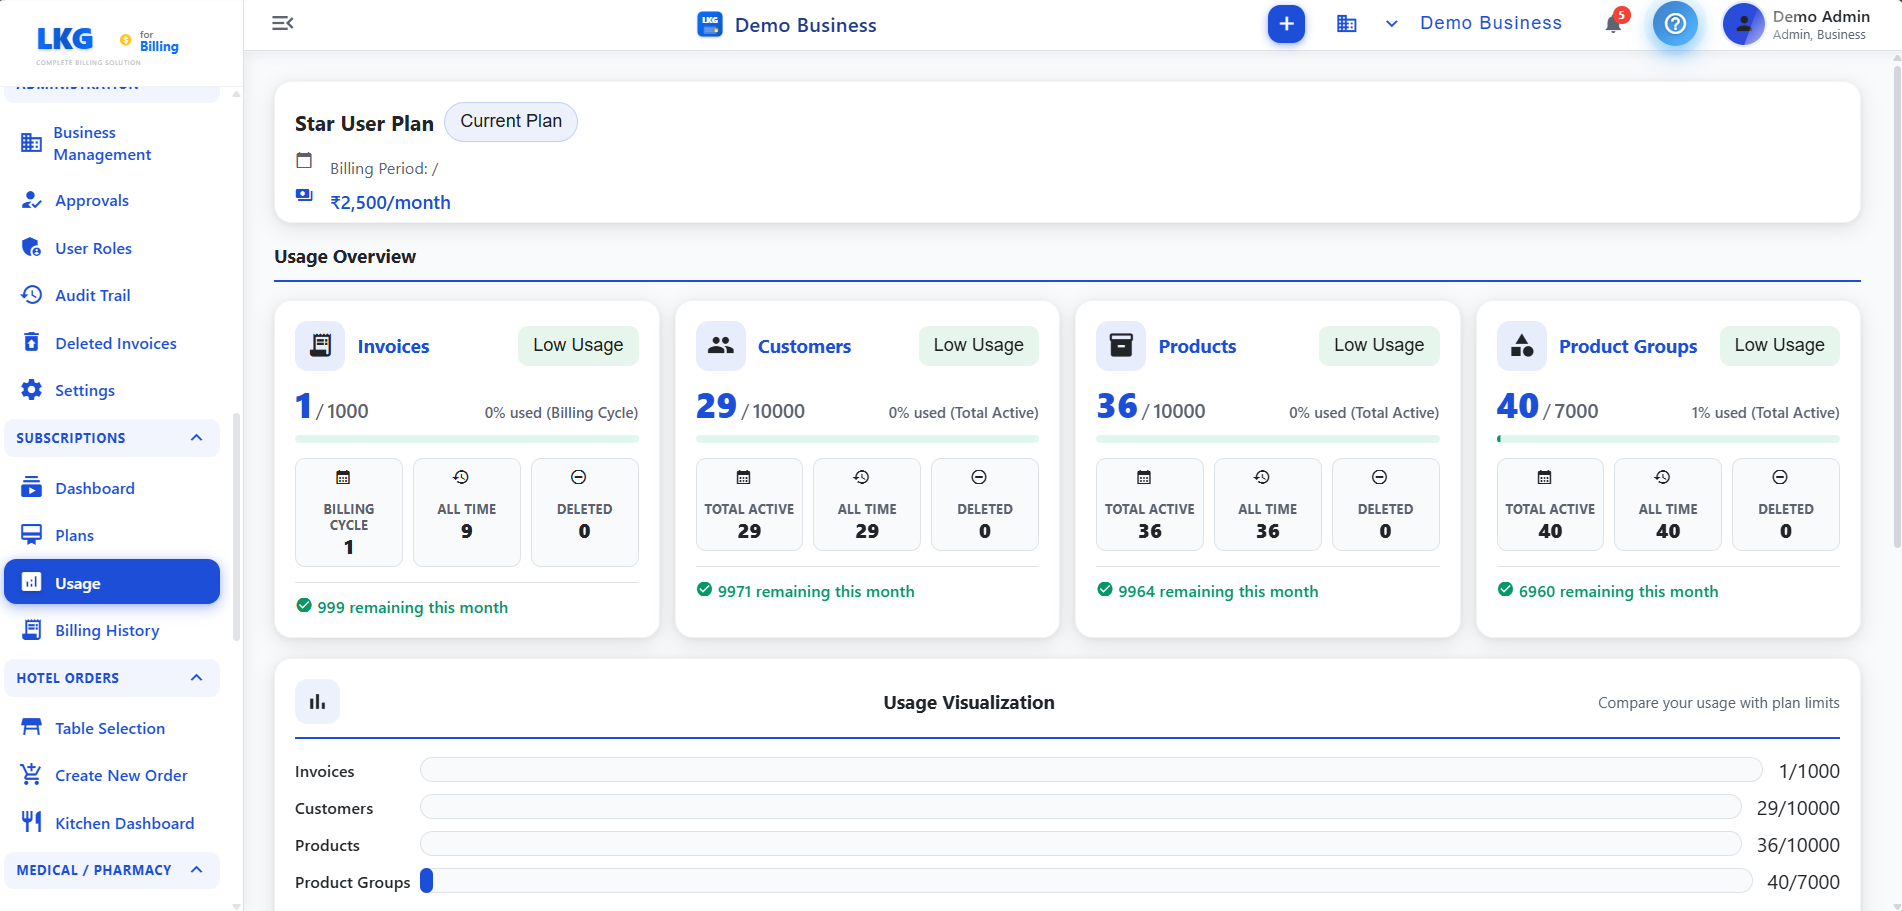Open notifications bell with 5 alerts

1614,22
